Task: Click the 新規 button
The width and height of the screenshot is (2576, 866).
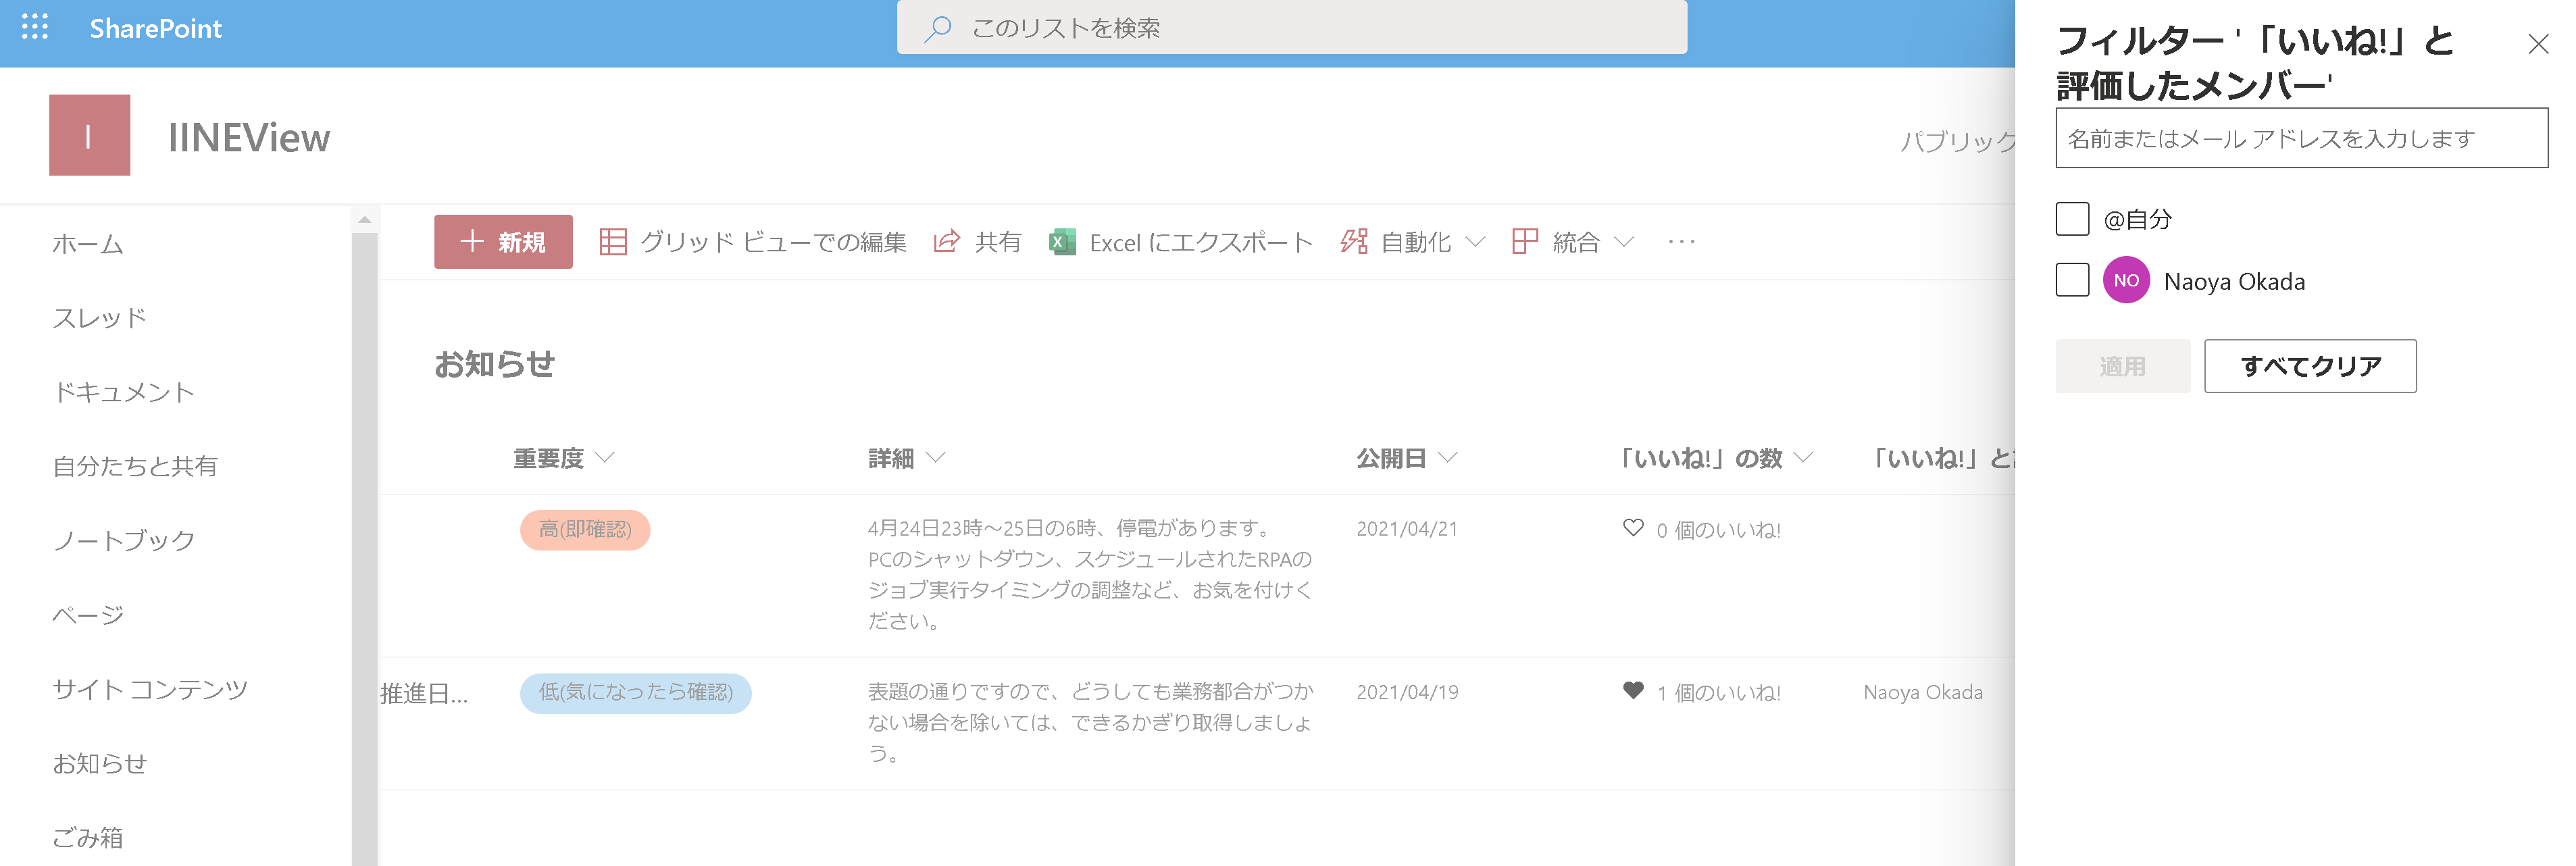Action: click(x=503, y=242)
